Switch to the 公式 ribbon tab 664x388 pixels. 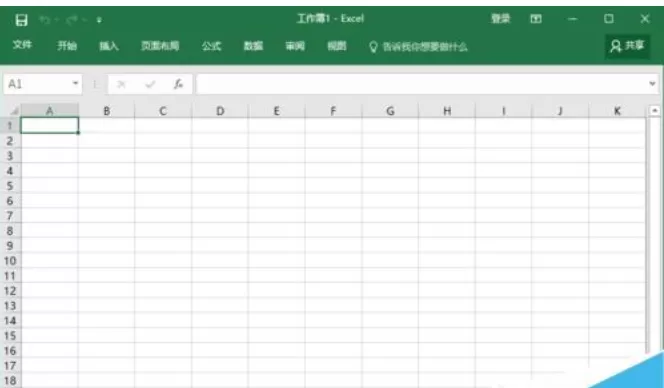click(211, 46)
